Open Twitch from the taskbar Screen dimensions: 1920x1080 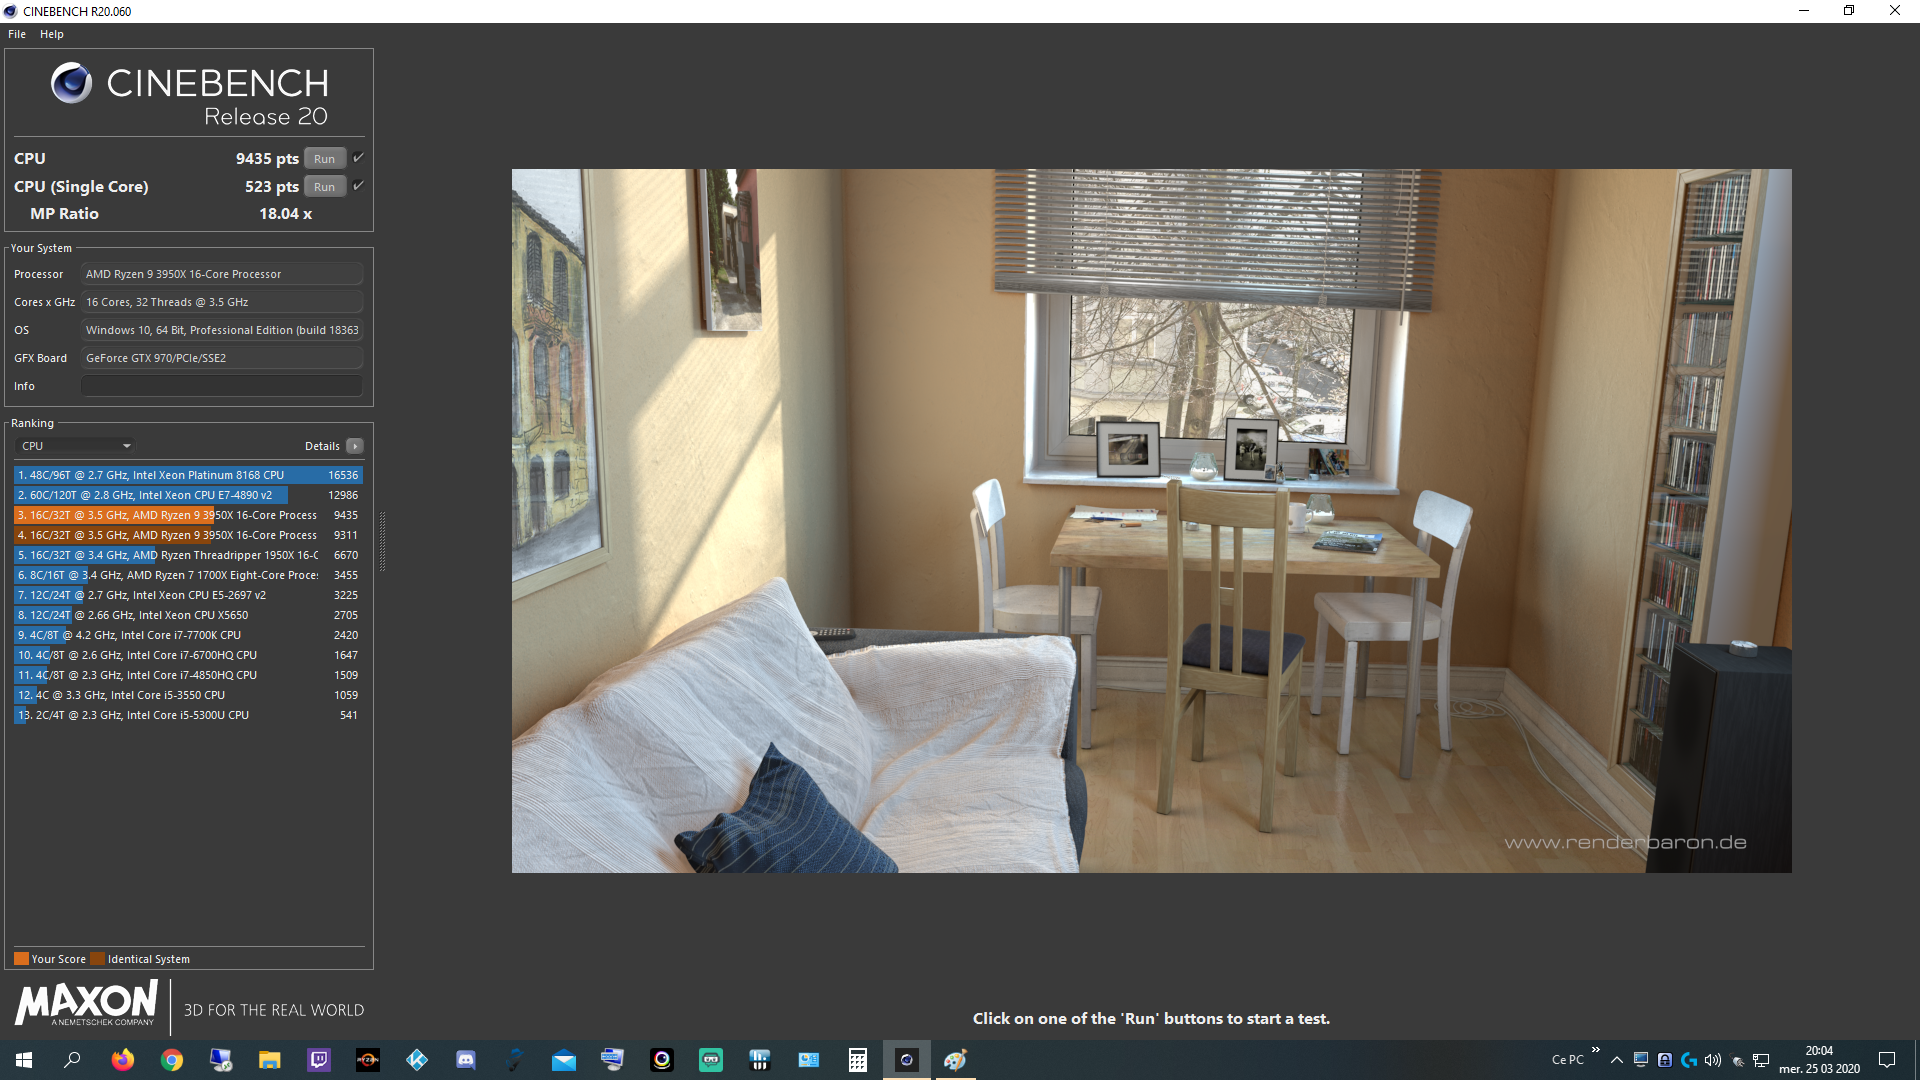click(319, 1060)
